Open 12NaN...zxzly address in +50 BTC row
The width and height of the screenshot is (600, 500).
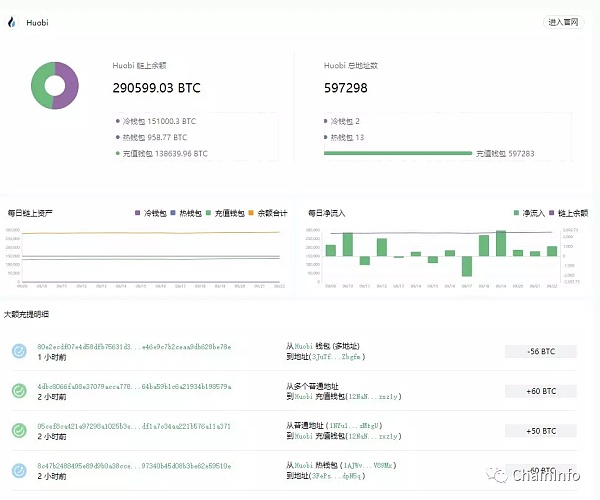373,436
